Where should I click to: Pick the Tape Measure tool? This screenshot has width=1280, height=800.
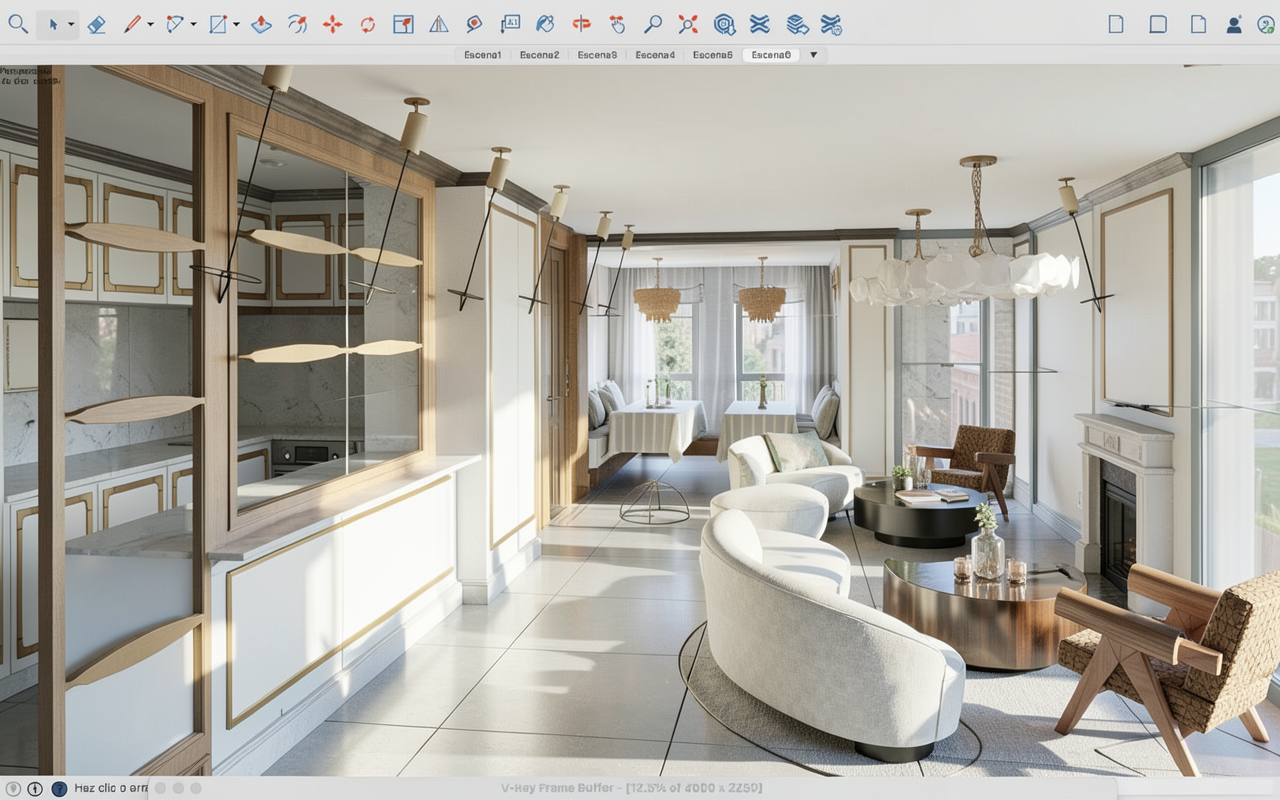(x=473, y=24)
